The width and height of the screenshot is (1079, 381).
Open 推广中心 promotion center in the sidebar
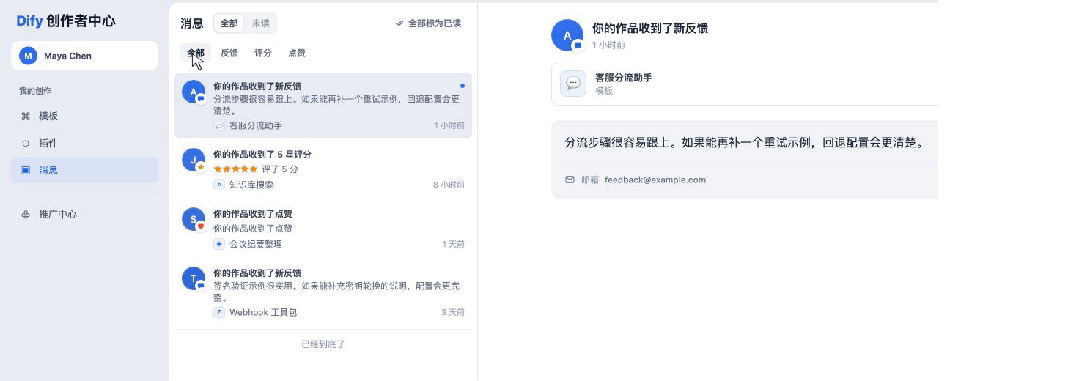coord(84,215)
